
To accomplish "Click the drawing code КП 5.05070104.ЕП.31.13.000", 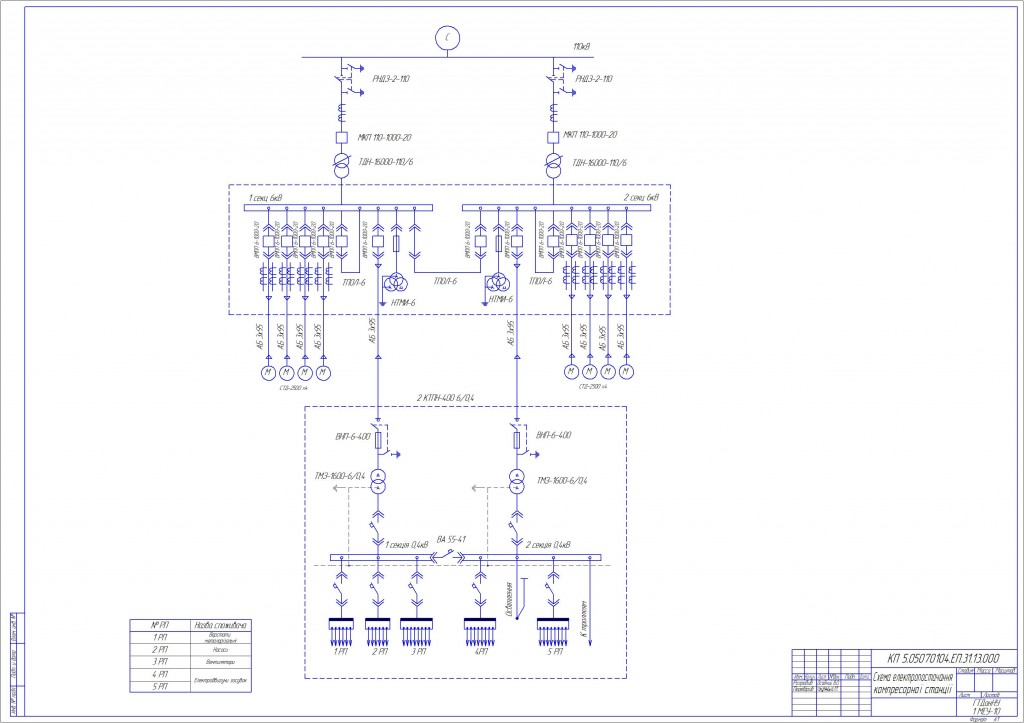I will click(x=943, y=658).
